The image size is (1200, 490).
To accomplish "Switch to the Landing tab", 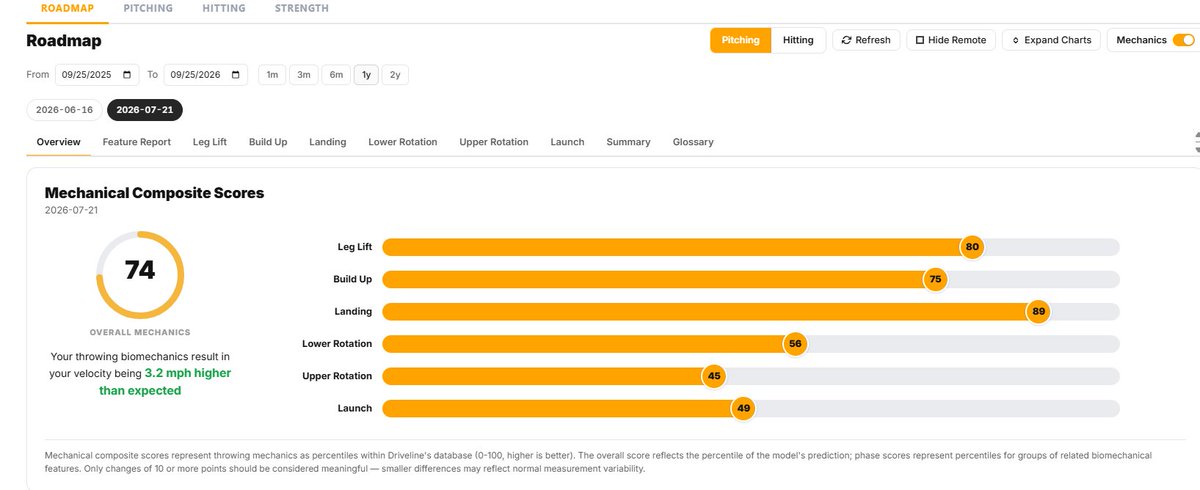I will [x=328, y=142].
